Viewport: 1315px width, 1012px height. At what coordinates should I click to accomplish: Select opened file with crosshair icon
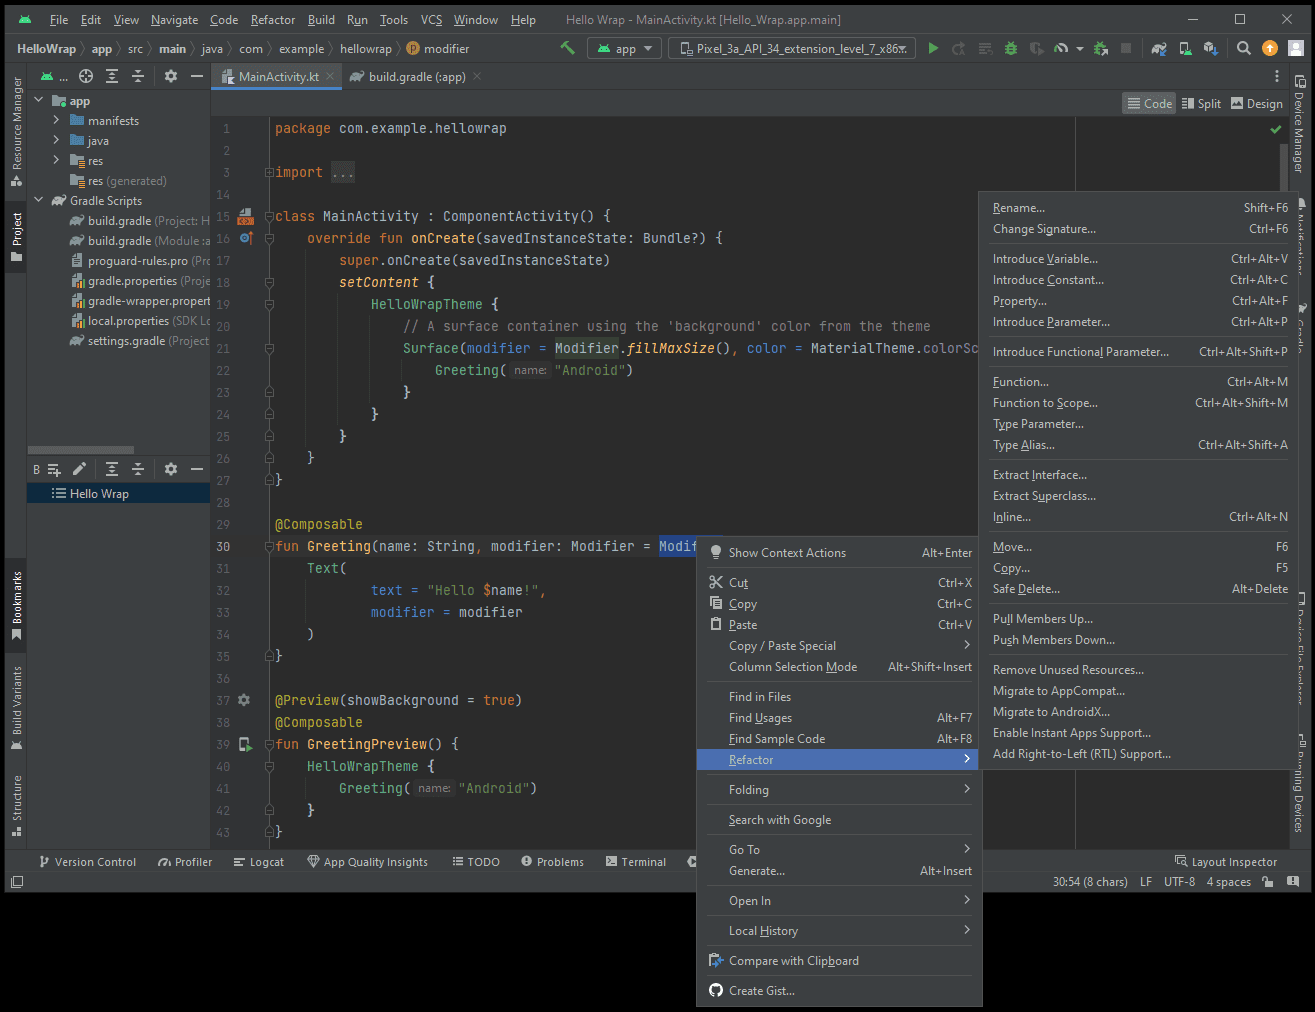86,76
